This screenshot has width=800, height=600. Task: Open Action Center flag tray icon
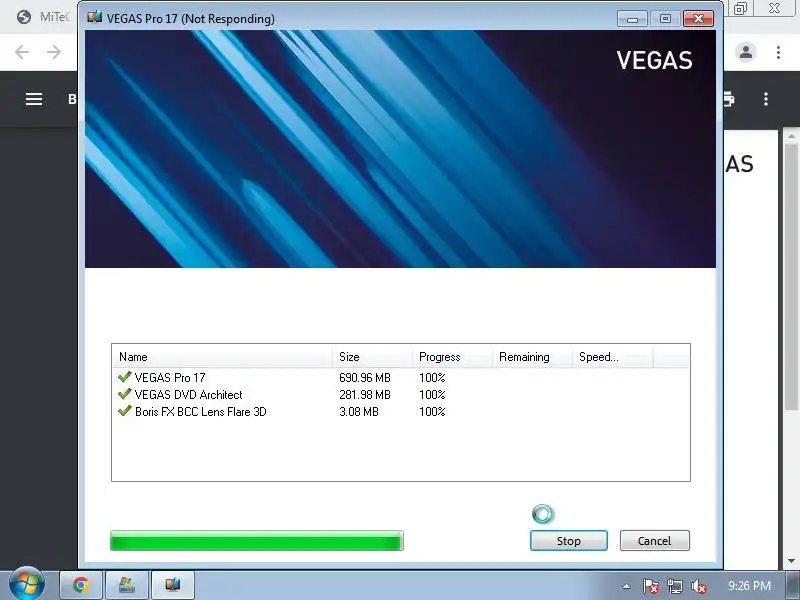[x=651, y=587]
